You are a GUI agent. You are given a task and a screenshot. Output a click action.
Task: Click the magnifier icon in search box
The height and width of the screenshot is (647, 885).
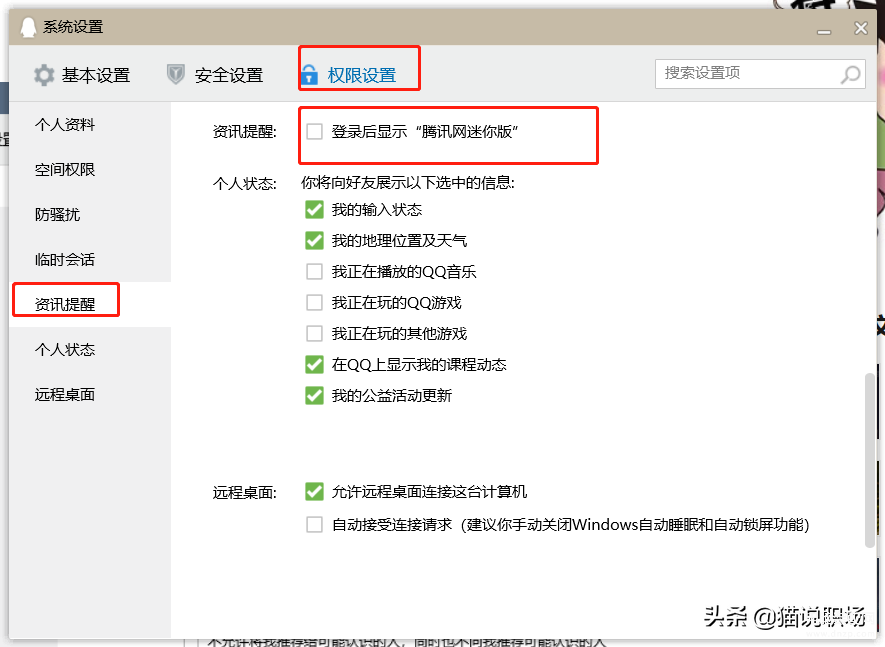850,74
